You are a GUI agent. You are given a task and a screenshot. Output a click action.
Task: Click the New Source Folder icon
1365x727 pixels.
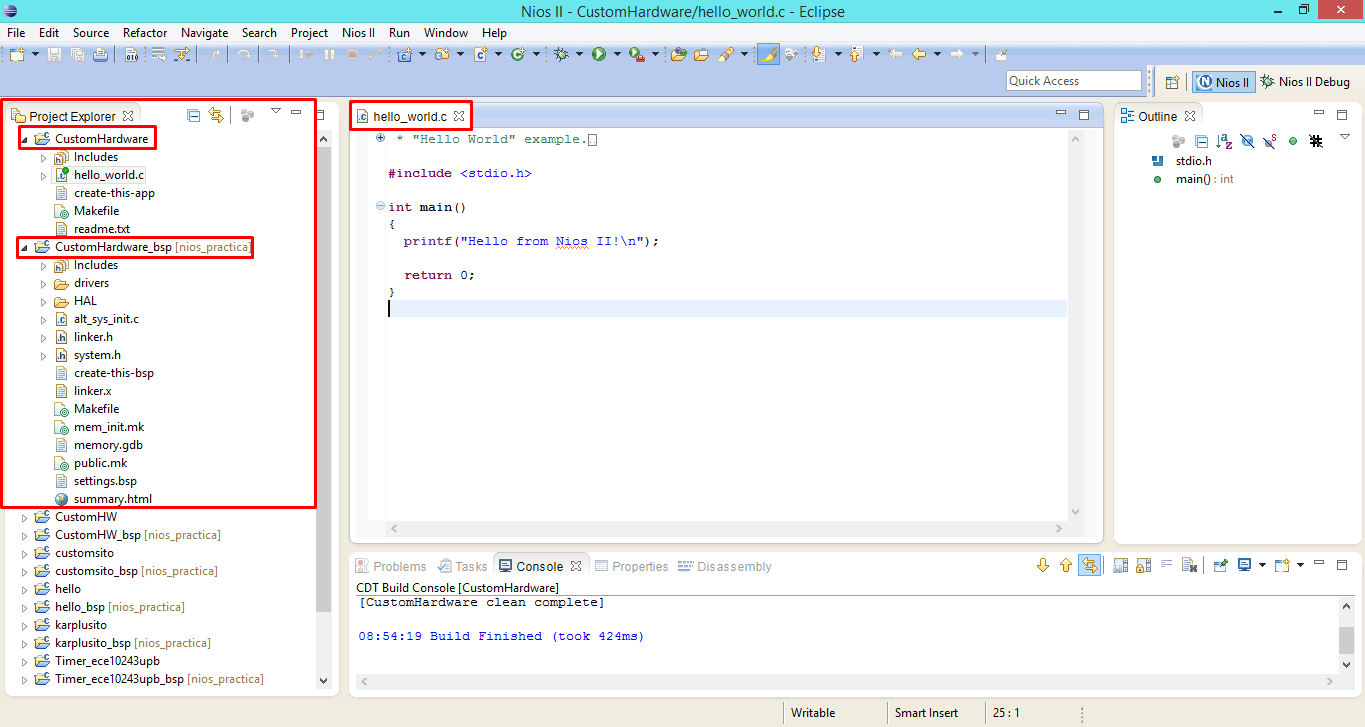pyautogui.click(x=442, y=54)
